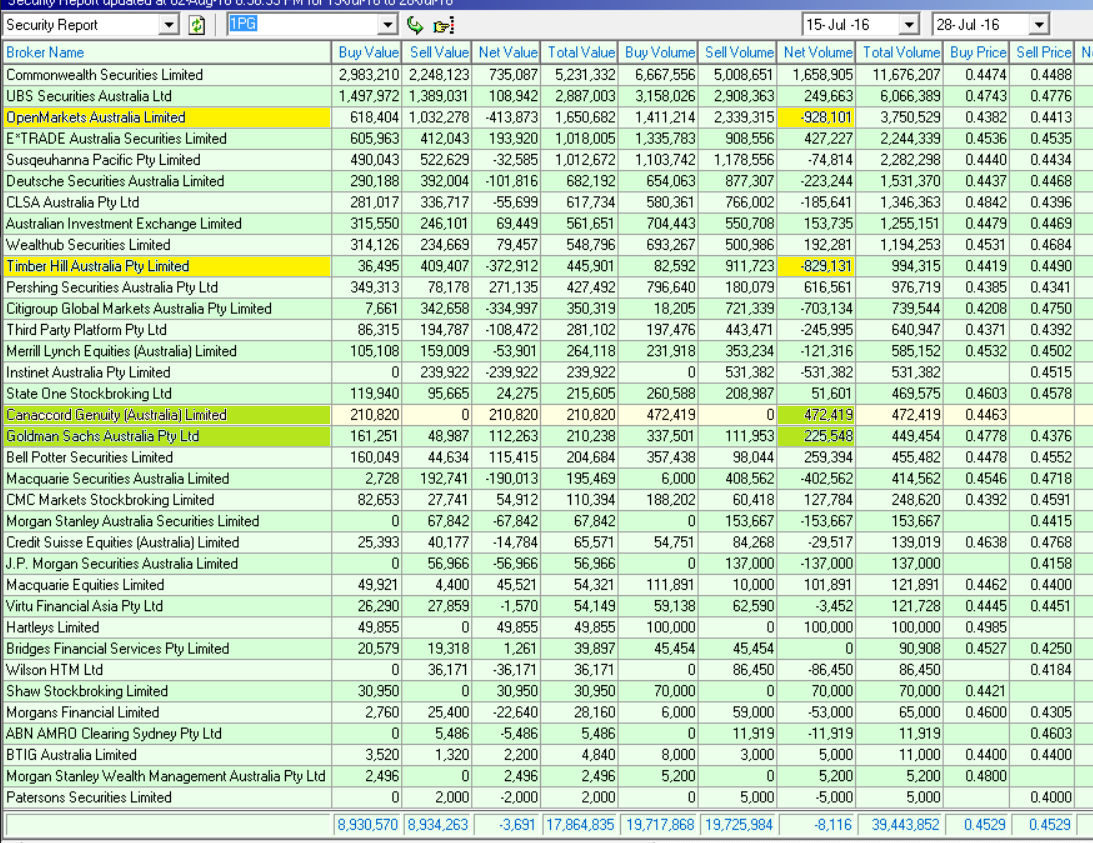Select Patersons Securities Limited broker

coord(89,798)
